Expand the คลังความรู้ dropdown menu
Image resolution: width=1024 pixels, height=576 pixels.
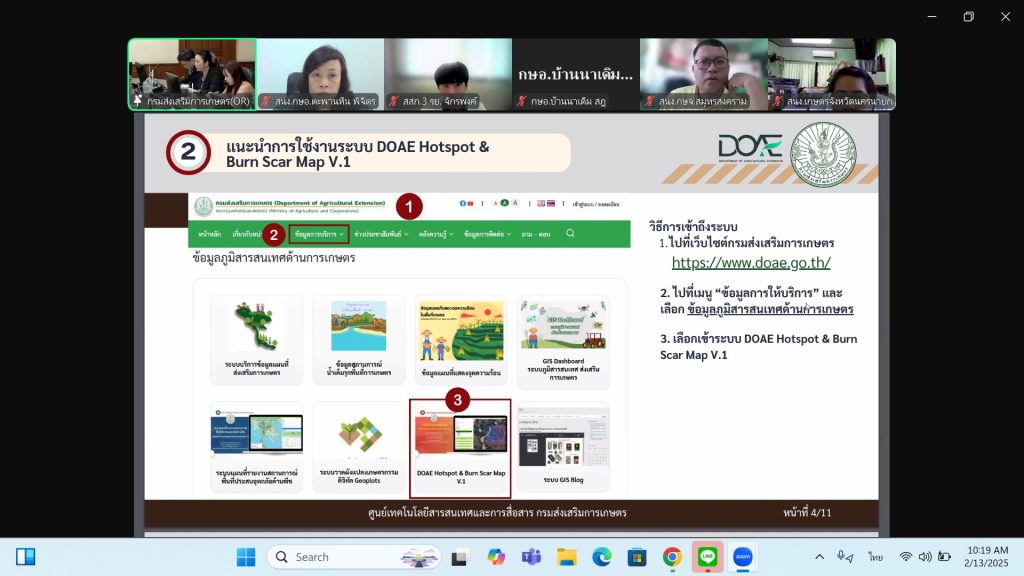click(436, 234)
